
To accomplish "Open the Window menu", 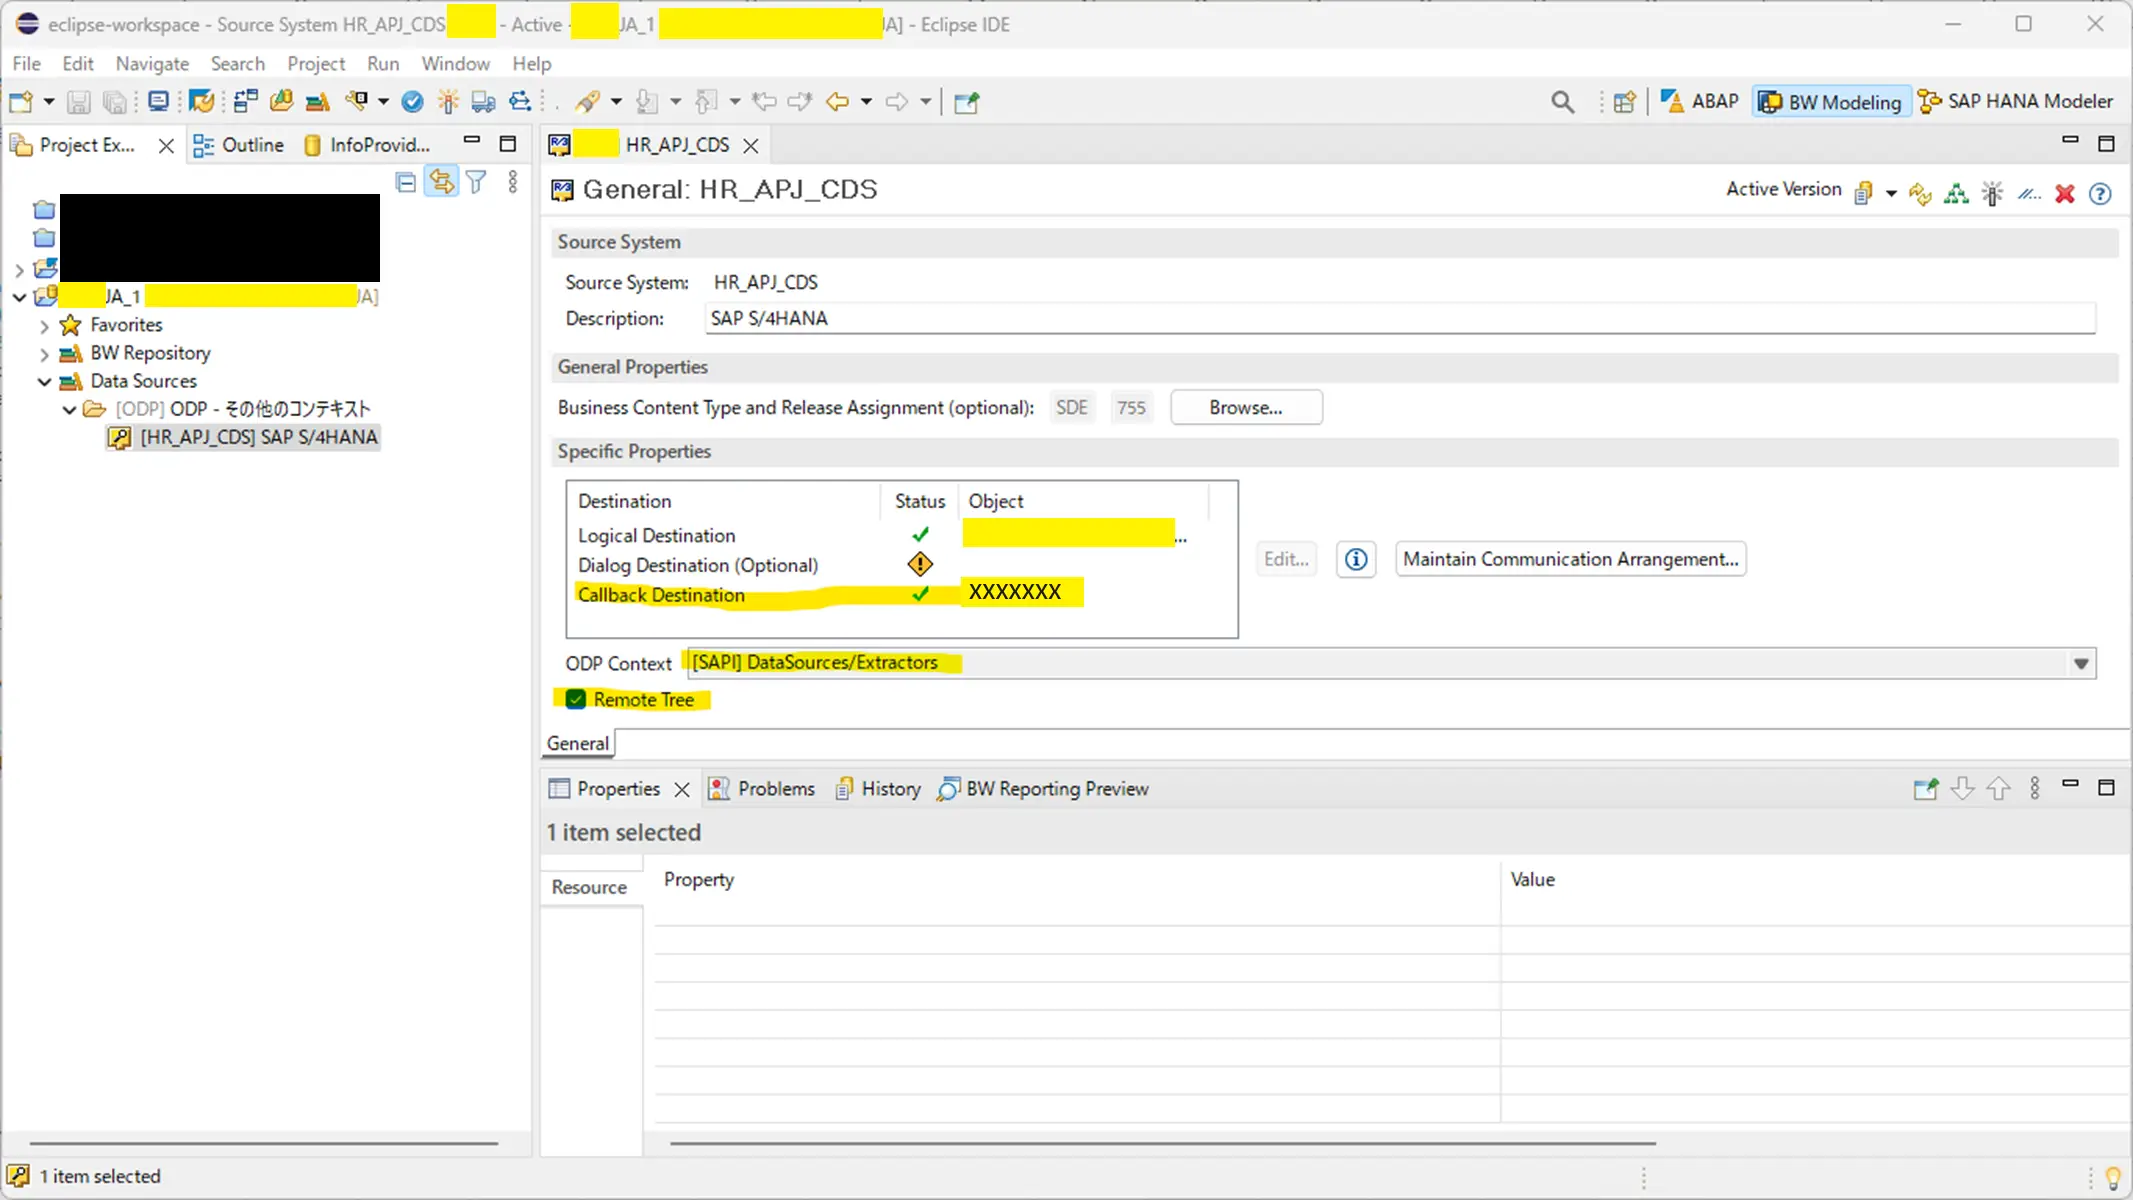I will 455,63.
